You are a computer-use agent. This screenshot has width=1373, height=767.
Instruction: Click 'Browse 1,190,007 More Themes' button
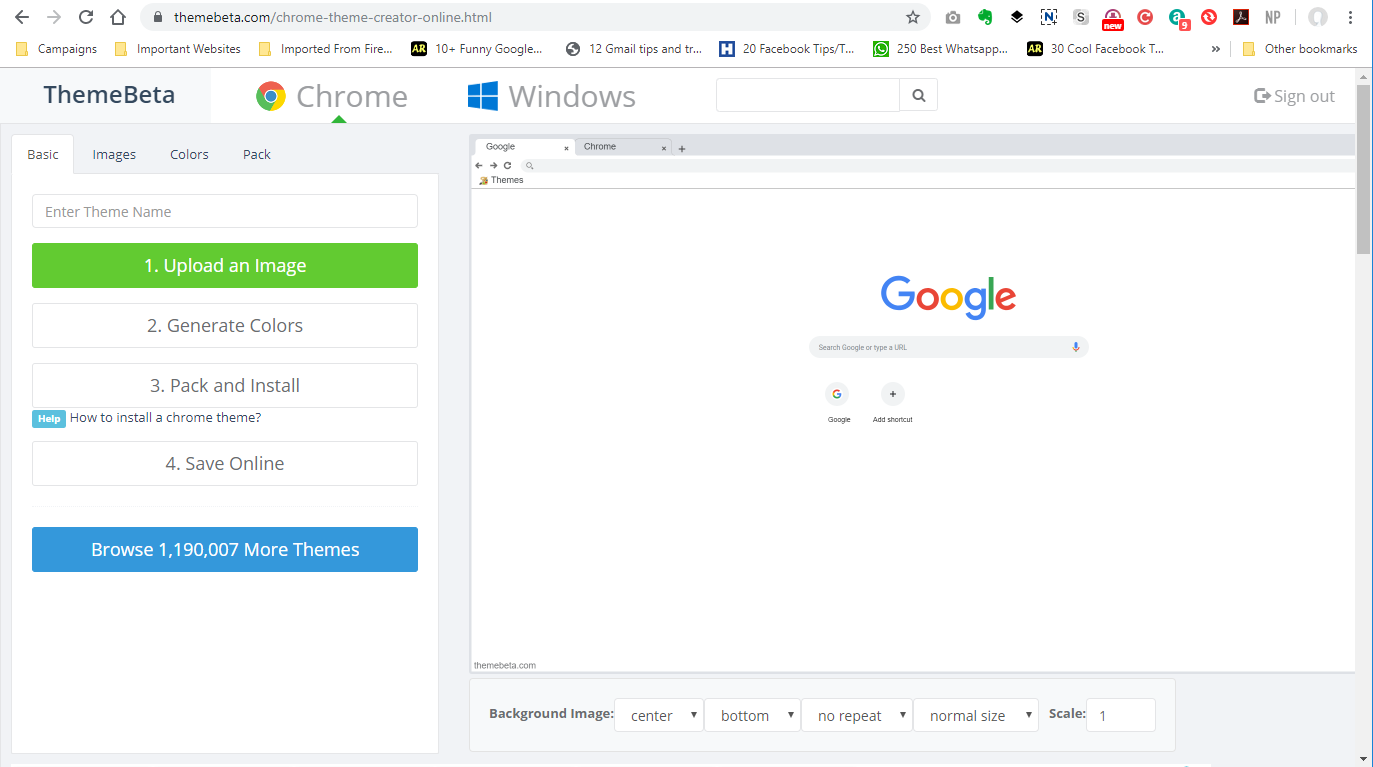pos(225,549)
